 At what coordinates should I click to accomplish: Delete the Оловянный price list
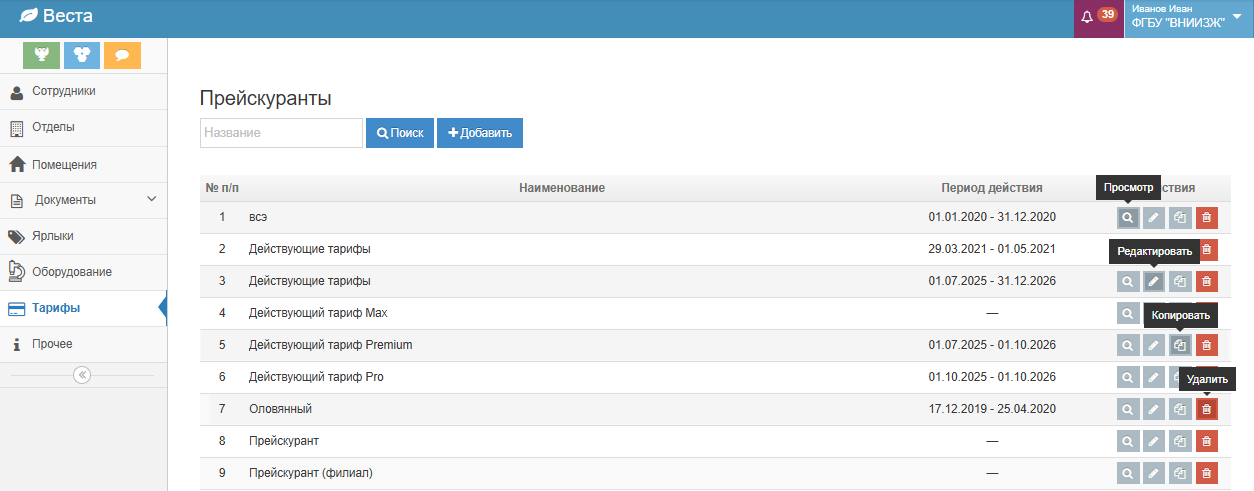(1206, 410)
